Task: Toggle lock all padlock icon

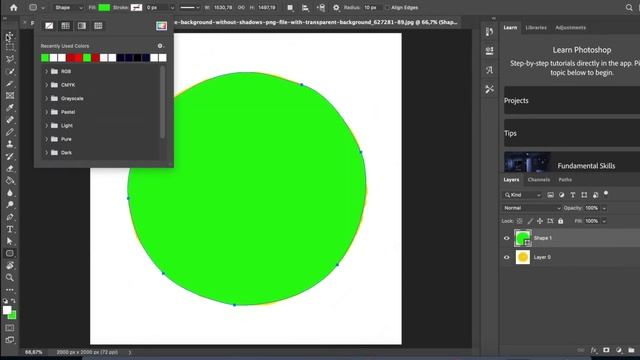Action: 560,221
